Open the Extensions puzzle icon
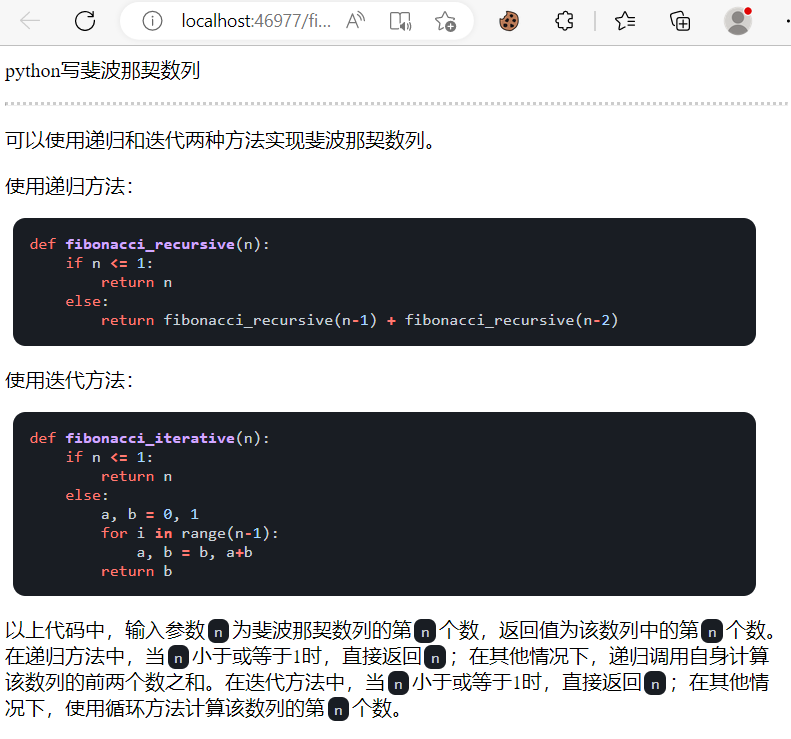The width and height of the screenshot is (791, 739). tap(564, 21)
